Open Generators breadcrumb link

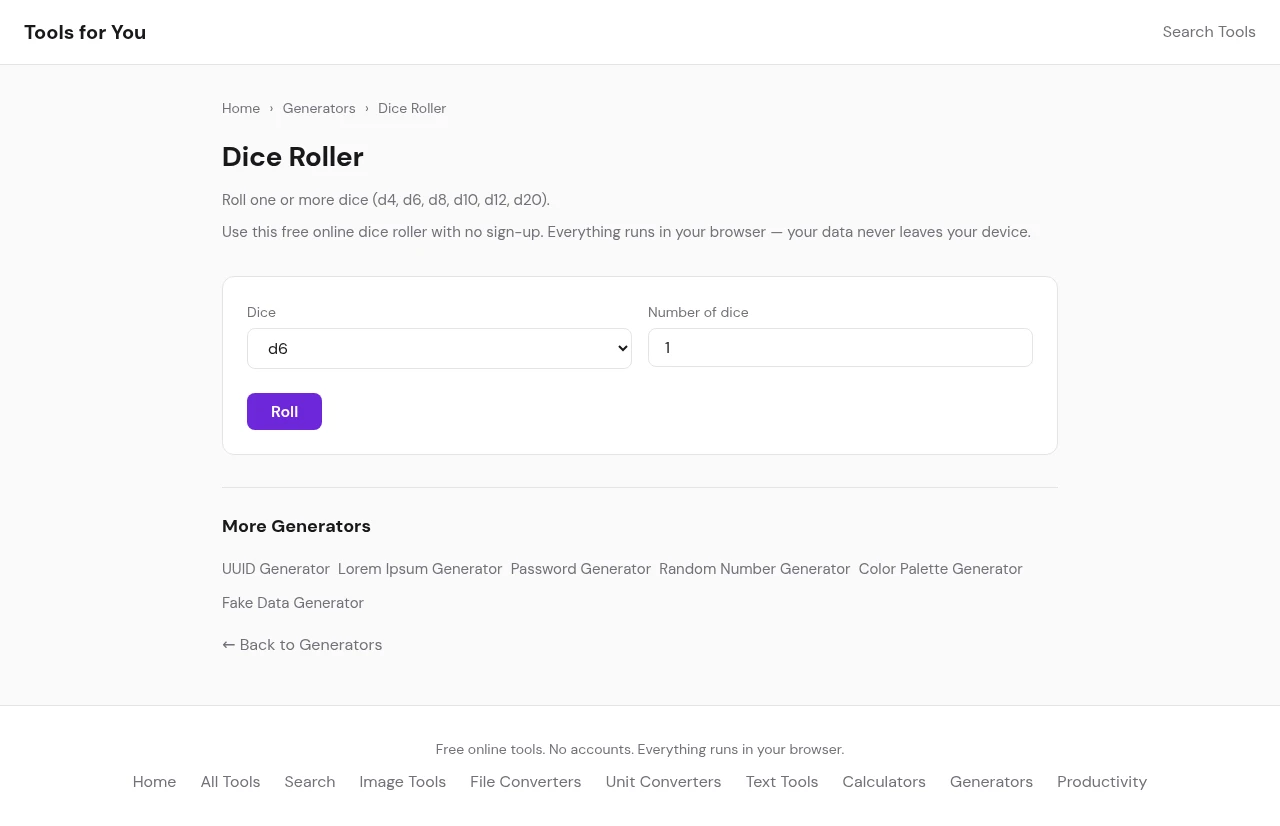coord(319,108)
